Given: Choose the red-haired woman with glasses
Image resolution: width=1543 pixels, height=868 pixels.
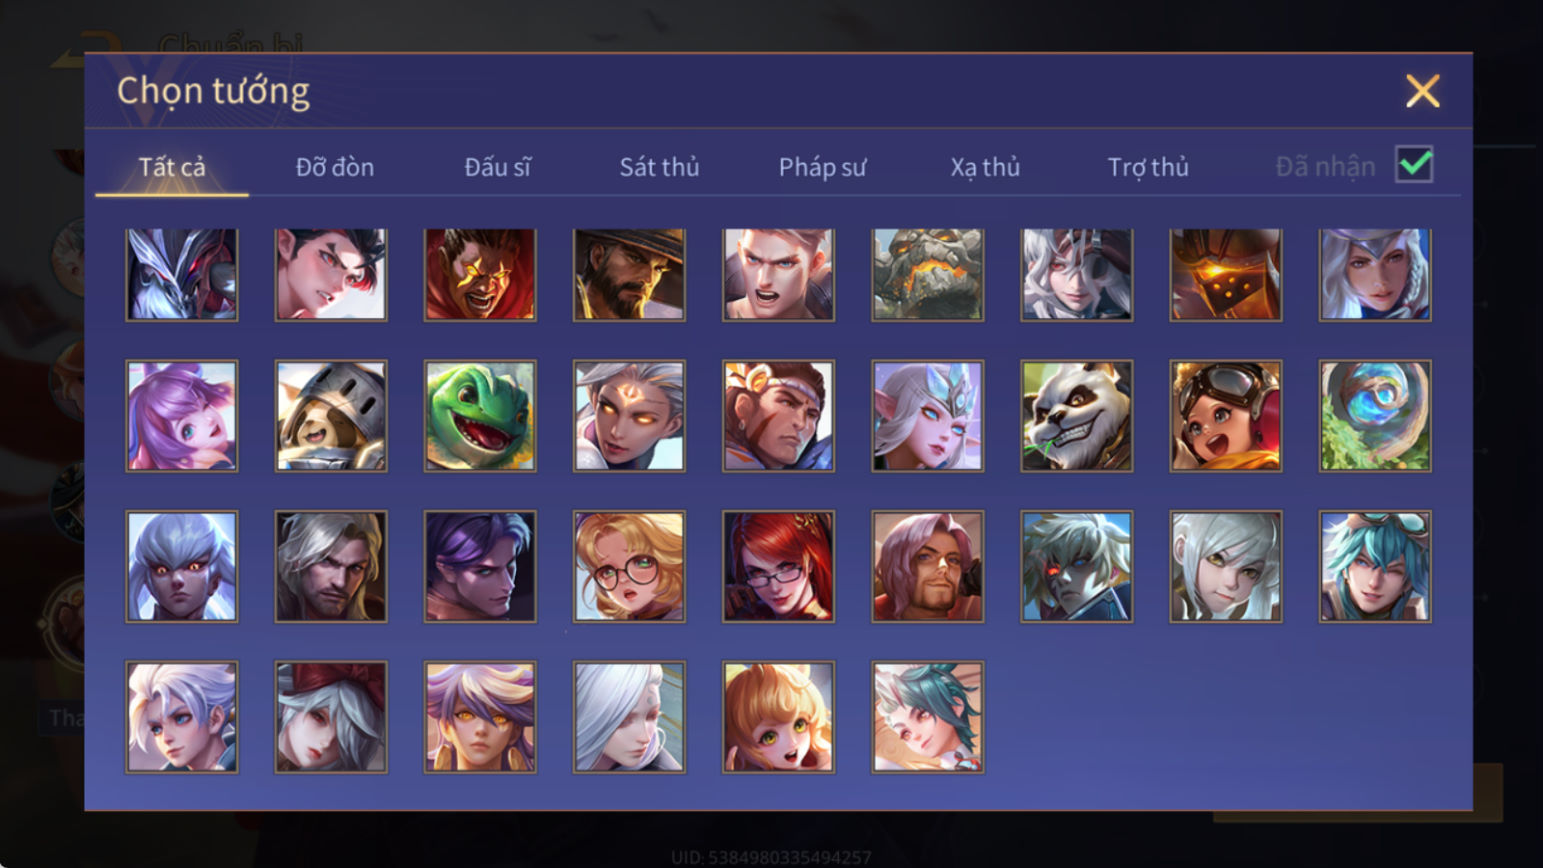Looking at the screenshot, I should pyautogui.click(x=778, y=567).
